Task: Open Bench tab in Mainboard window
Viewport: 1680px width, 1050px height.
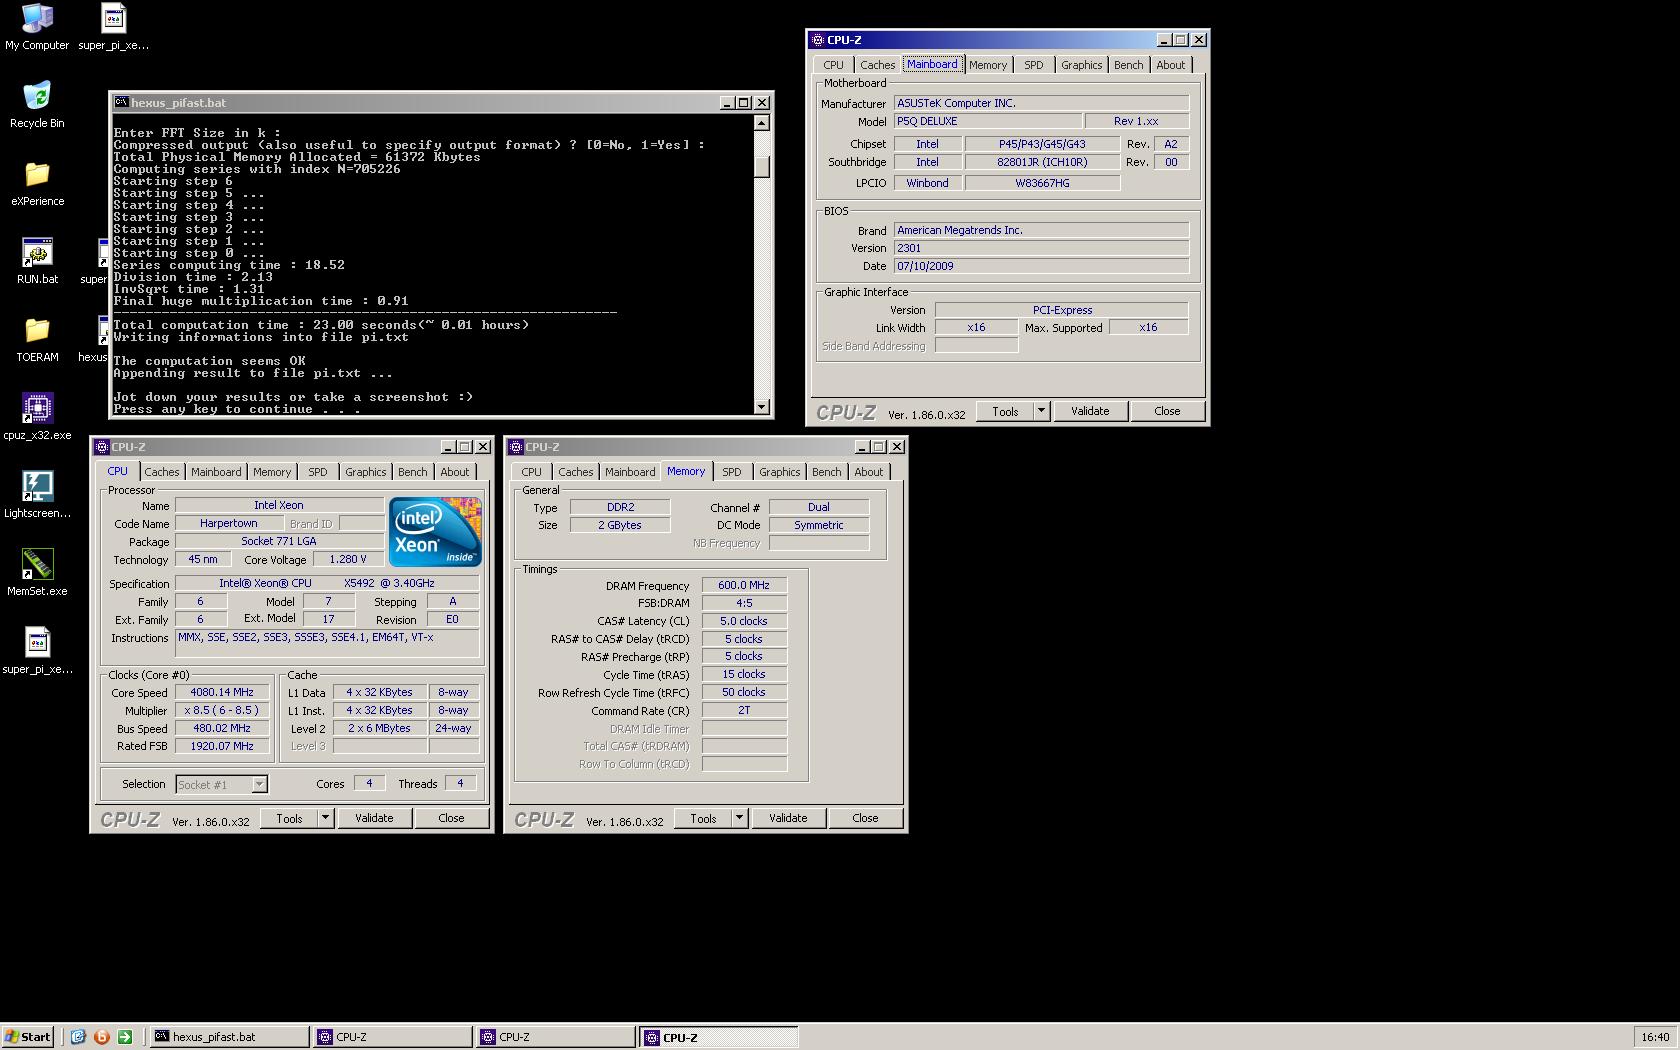Action: [1129, 65]
